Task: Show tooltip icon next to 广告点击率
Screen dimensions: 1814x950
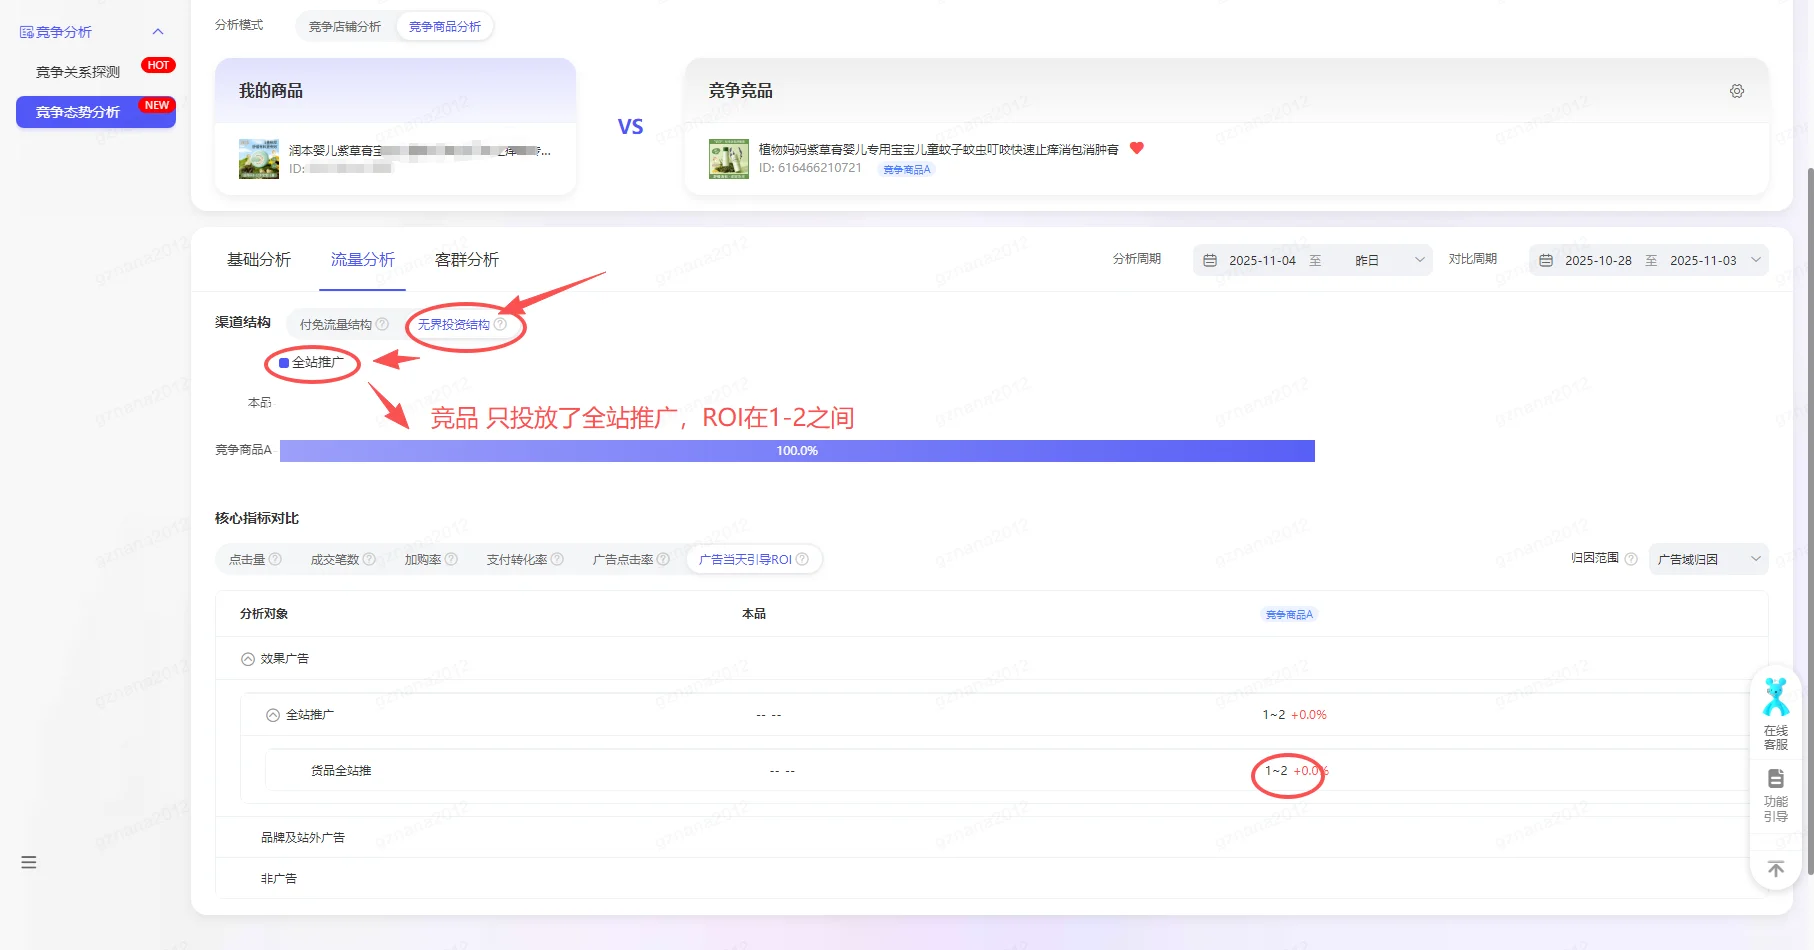Action: click(663, 559)
